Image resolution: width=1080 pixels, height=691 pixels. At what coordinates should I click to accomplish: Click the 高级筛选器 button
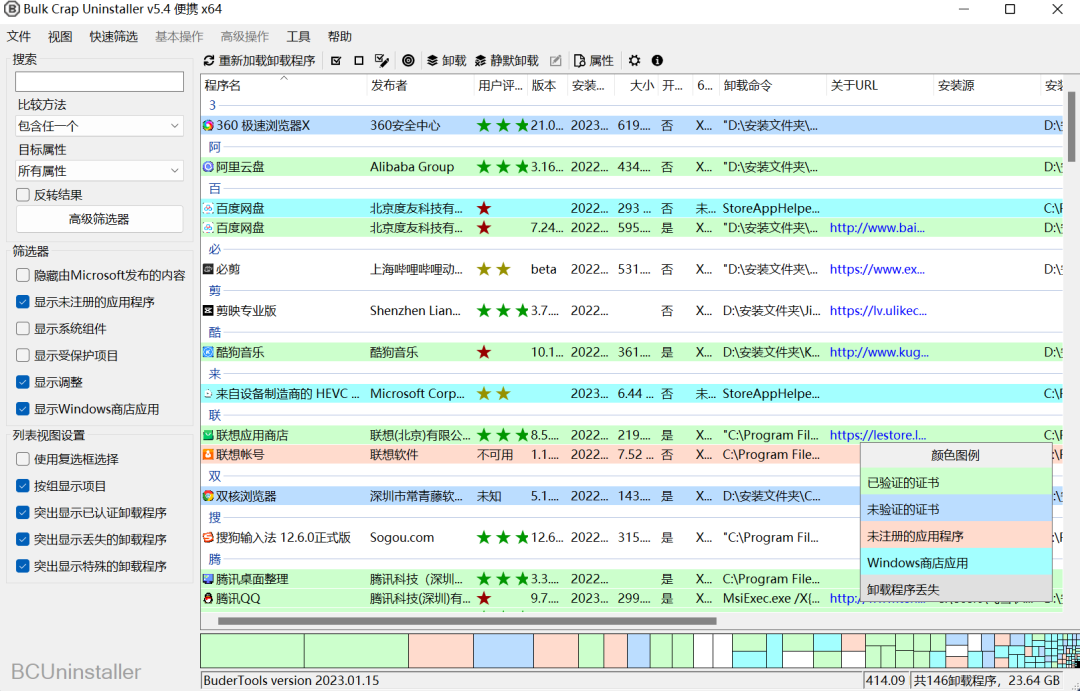pos(99,219)
